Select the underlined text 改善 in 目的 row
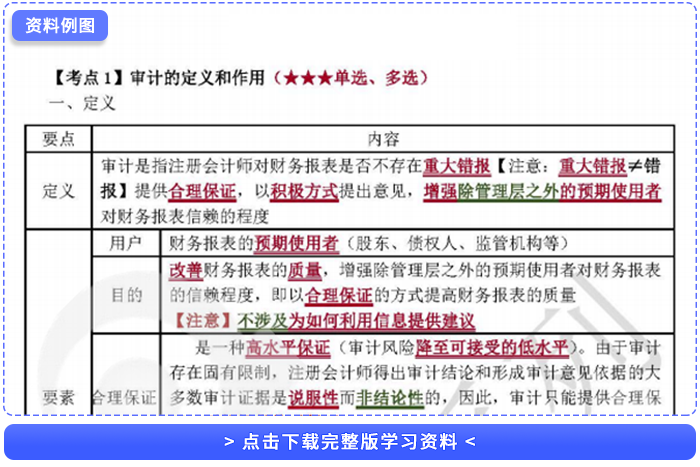Image resolution: width=700 pixels, height=467 pixels. [186, 270]
